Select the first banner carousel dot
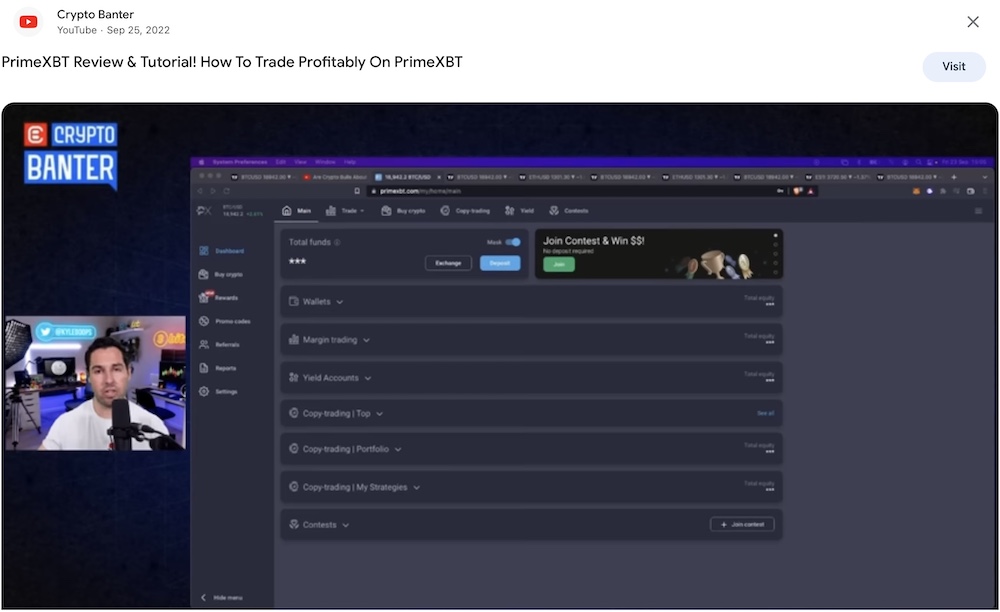 pos(776,235)
